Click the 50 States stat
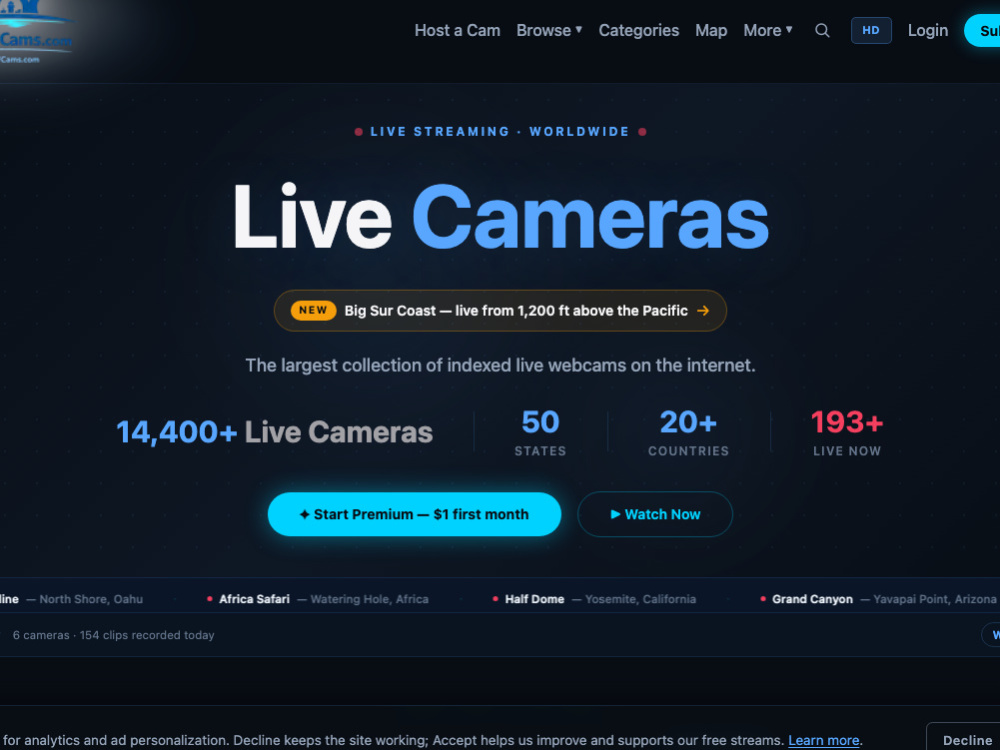Viewport: 1000px width, 750px height. 540,432
